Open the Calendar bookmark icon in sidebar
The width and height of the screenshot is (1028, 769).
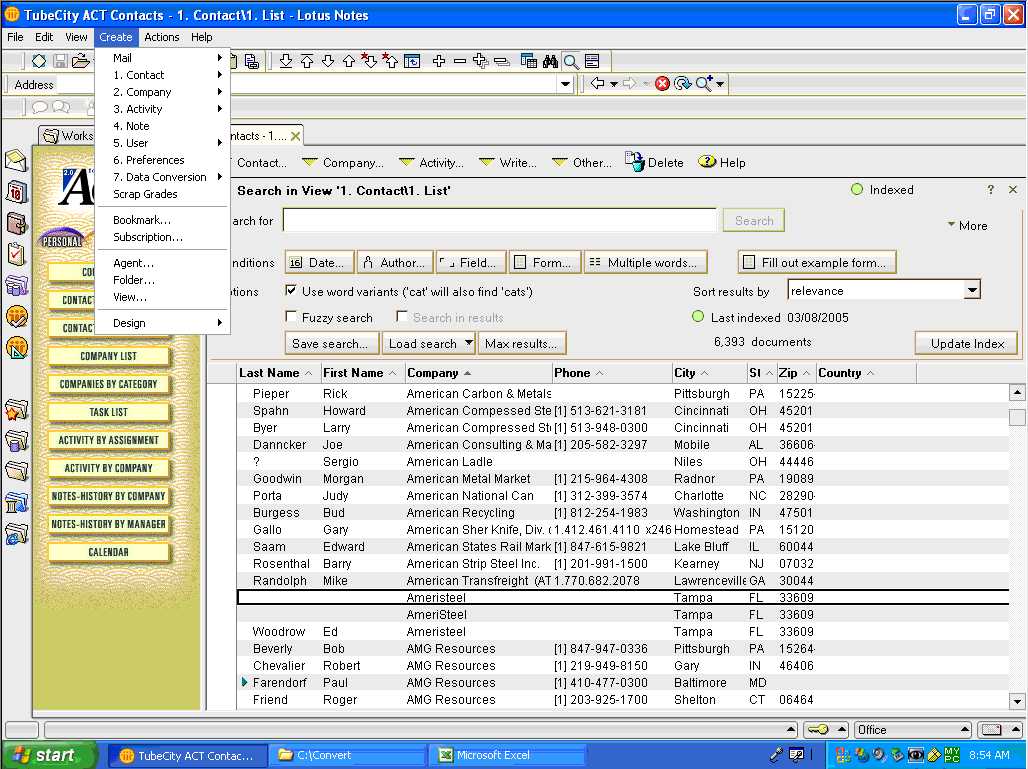click(16, 192)
